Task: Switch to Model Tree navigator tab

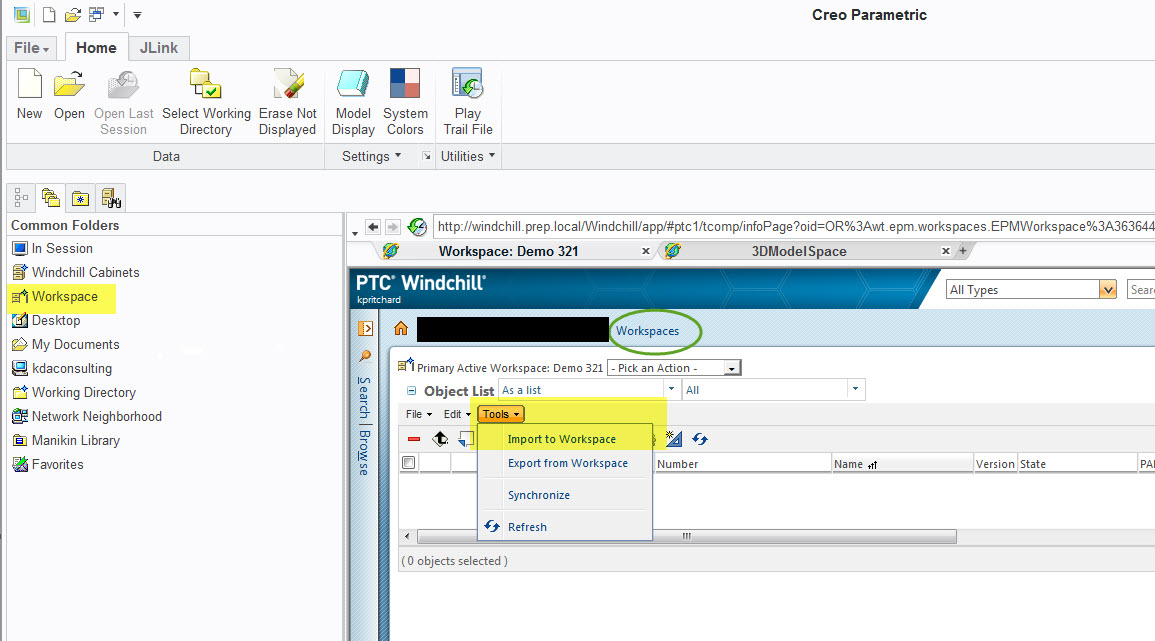Action: click(21, 197)
